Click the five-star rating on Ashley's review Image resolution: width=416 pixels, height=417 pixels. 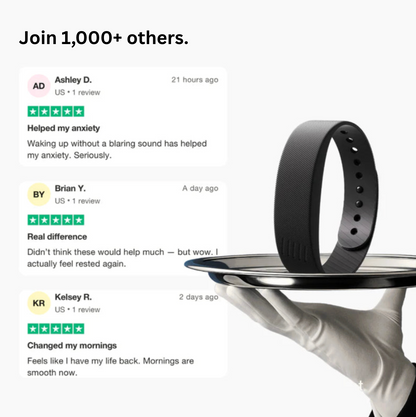(x=56, y=111)
